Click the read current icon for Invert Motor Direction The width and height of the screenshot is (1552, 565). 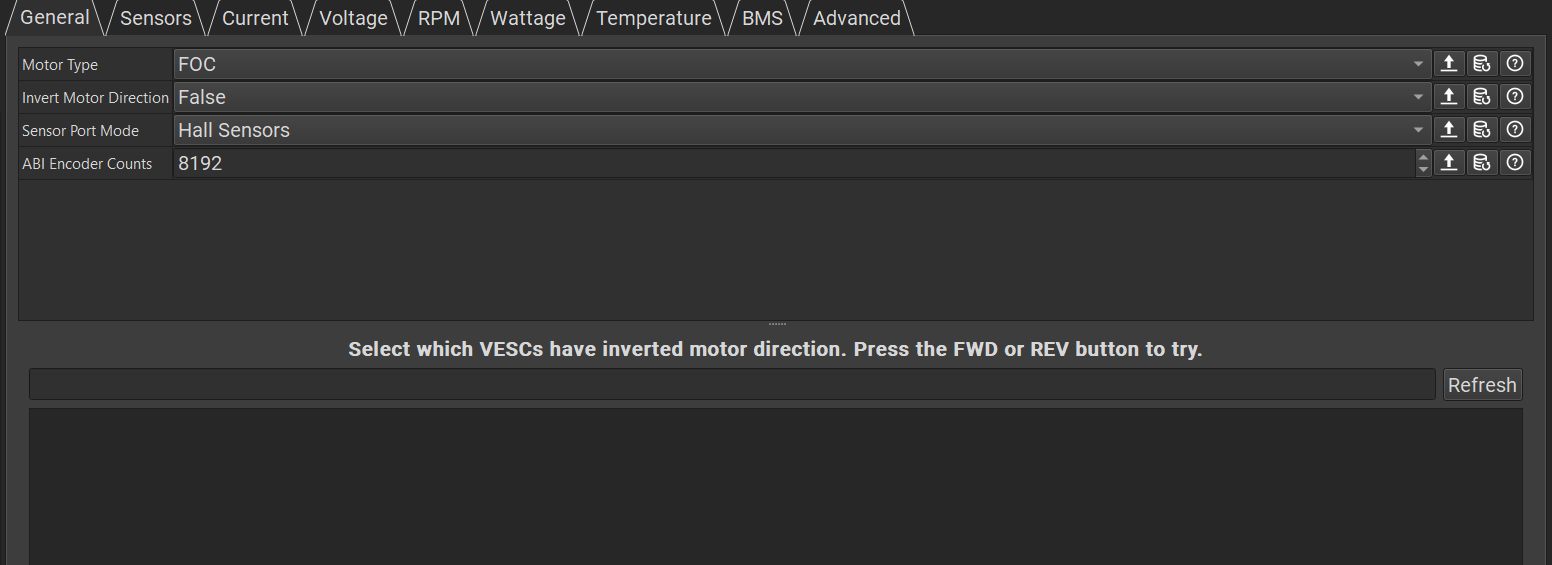(x=1448, y=97)
